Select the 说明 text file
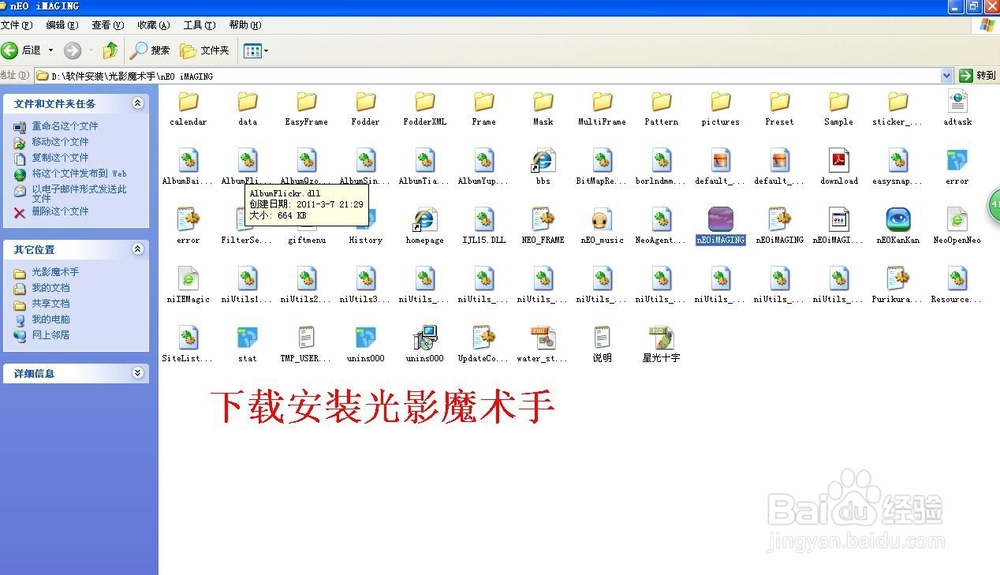The width and height of the screenshot is (1000, 575). pyautogui.click(x=602, y=338)
